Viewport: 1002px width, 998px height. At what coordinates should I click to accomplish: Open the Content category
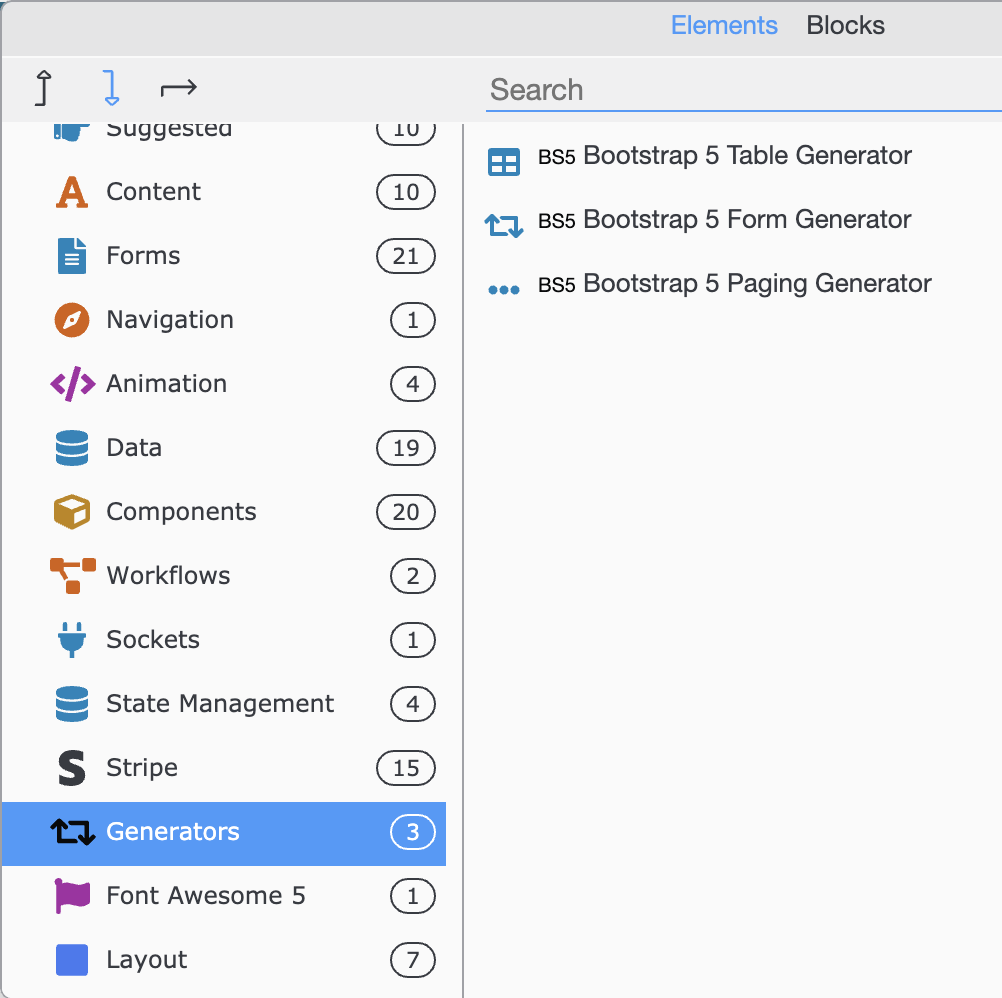(x=224, y=192)
